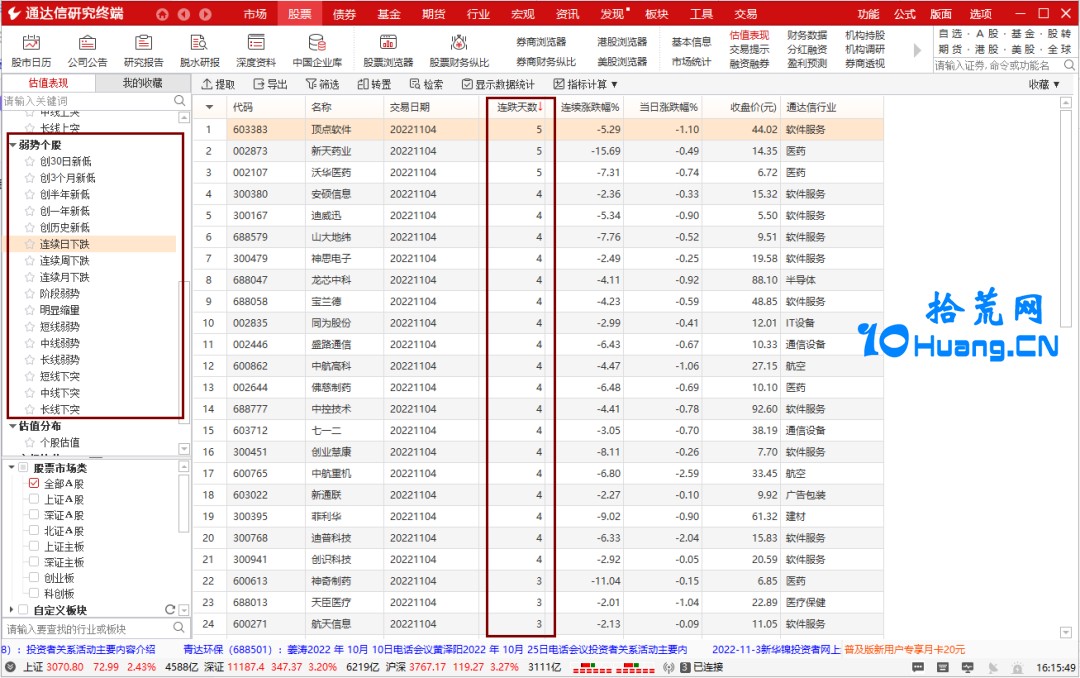
Task: Check the 上证A股 checkbox
Action: [34, 499]
